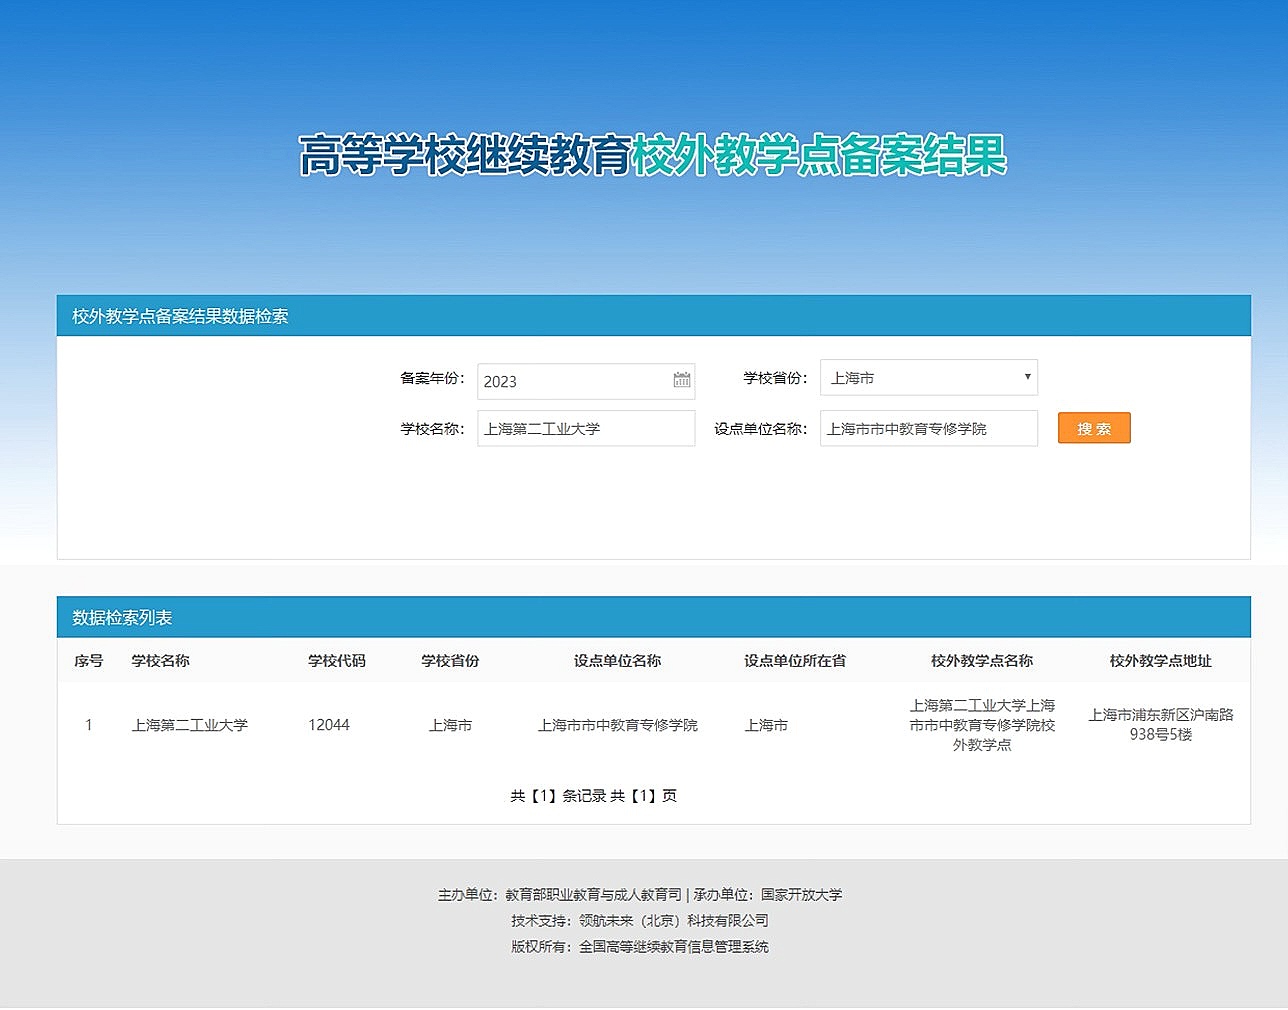Click footer text 主办单位 教育部职业教育与成人教育司
This screenshot has height=1010, width=1288.
point(560,895)
